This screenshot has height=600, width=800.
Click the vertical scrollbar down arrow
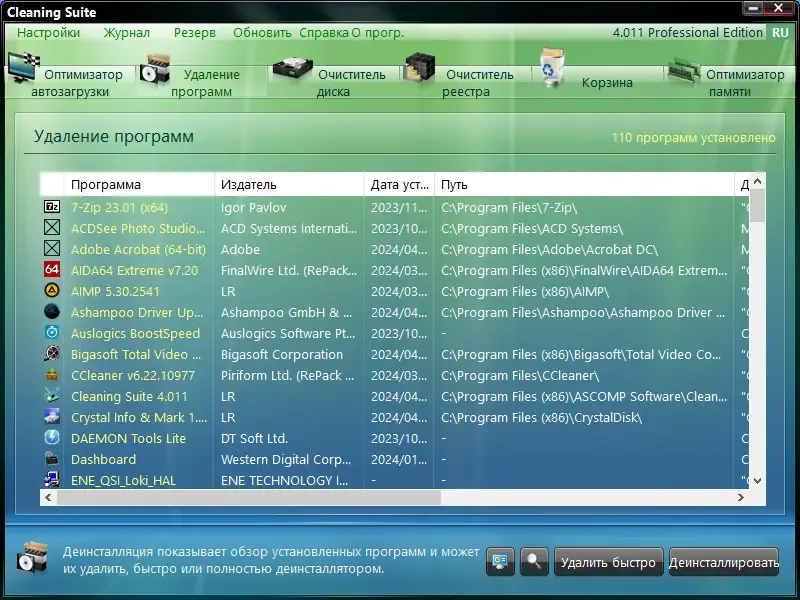pyautogui.click(x=757, y=481)
